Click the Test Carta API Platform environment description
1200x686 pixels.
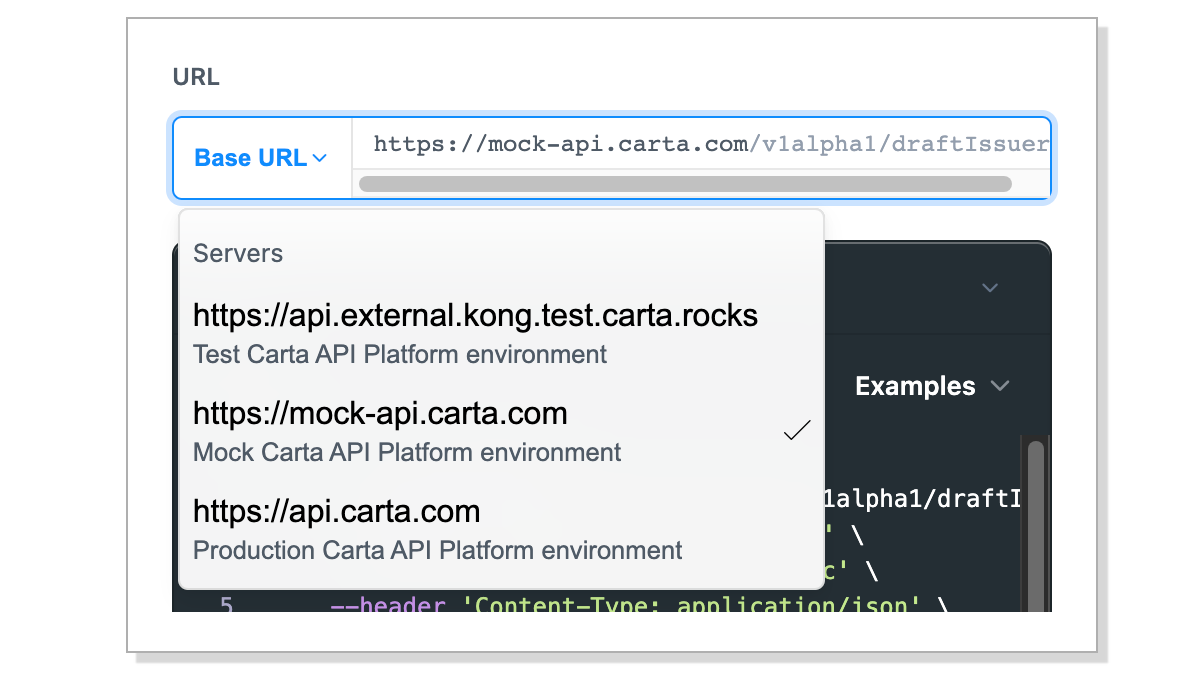click(400, 354)
